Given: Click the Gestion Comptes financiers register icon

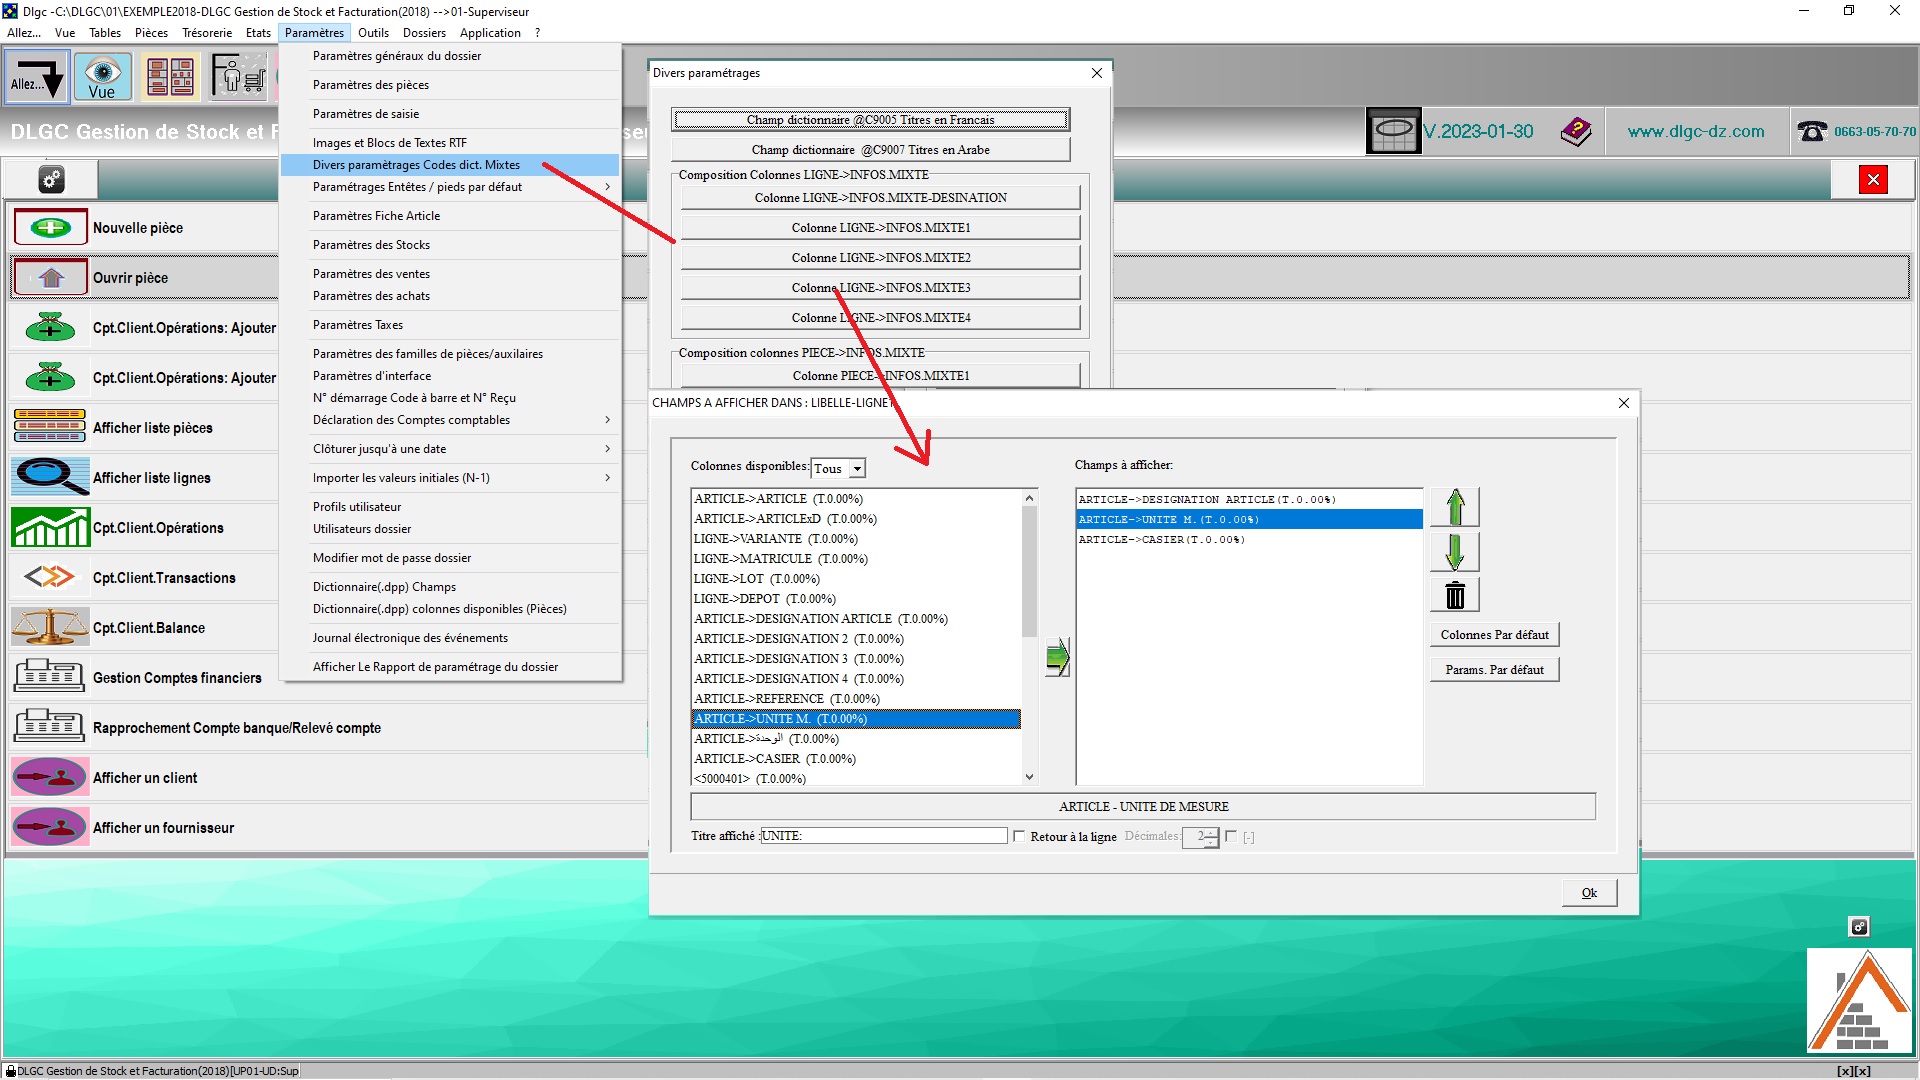Looking at the screenshot, I should tap(50, 677).
